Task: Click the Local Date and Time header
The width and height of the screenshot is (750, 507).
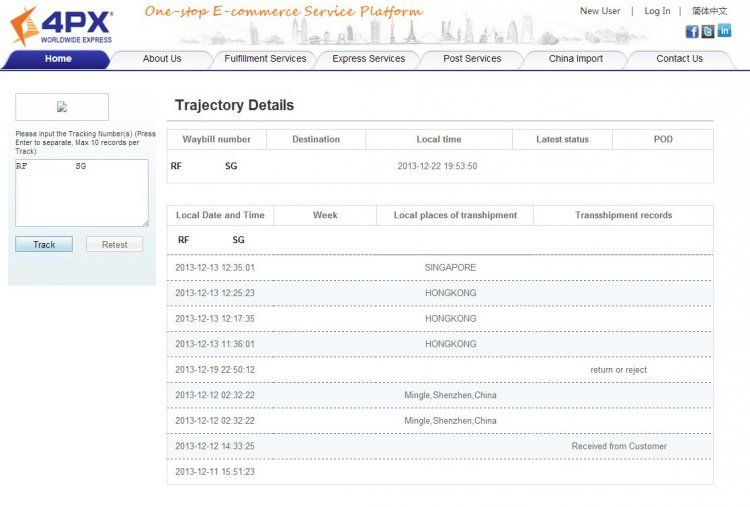Action: [220, 215]
